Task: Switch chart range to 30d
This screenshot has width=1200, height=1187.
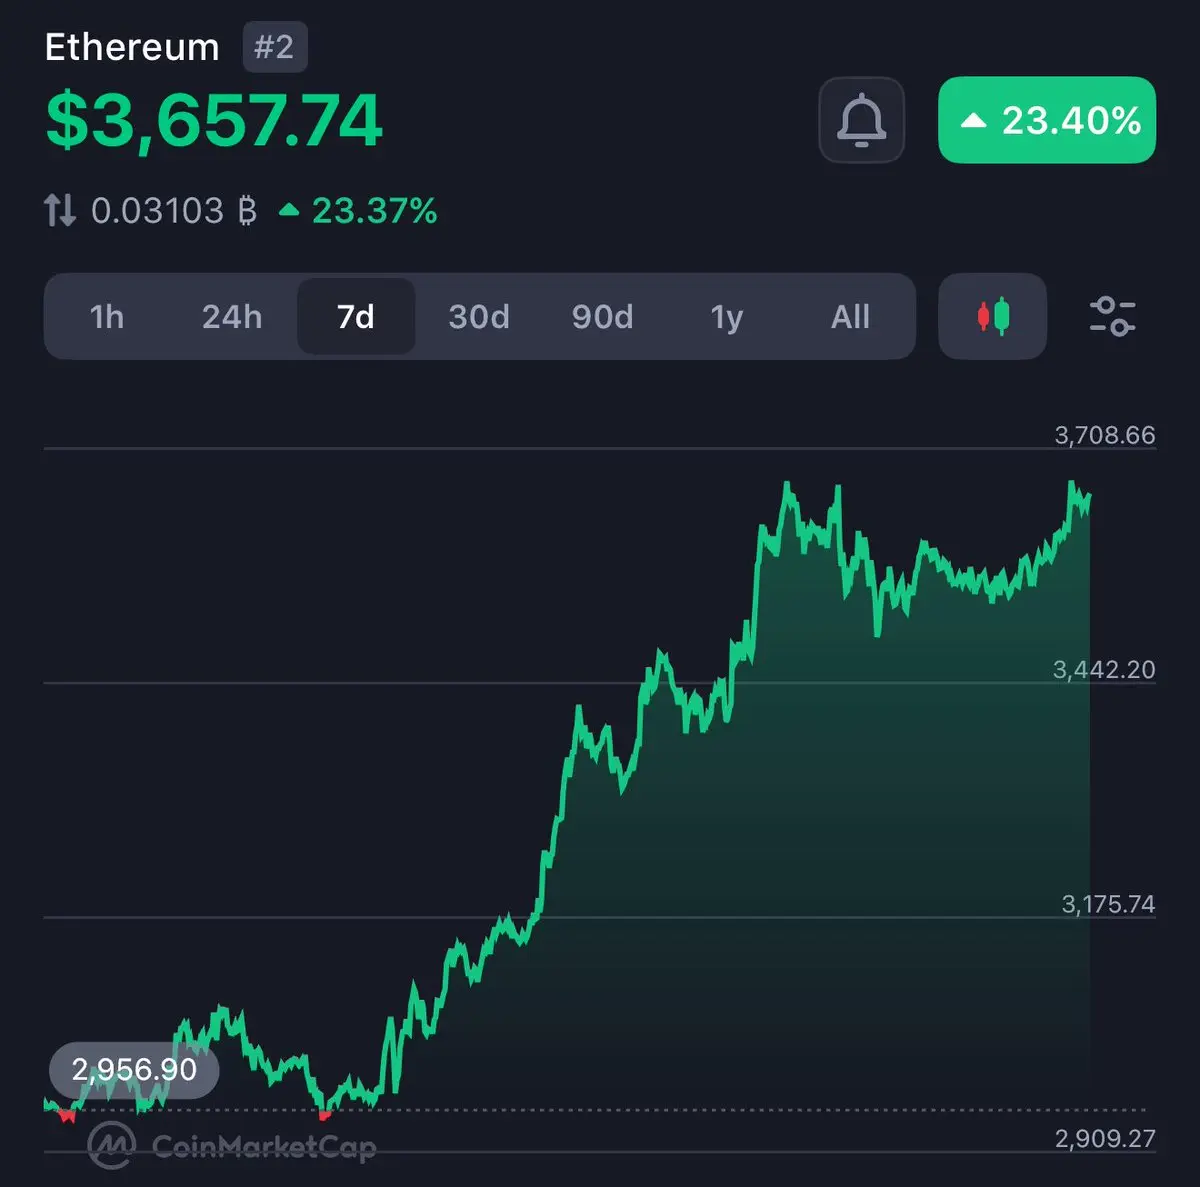Action: pyautogui.click(x=479, y=317)
